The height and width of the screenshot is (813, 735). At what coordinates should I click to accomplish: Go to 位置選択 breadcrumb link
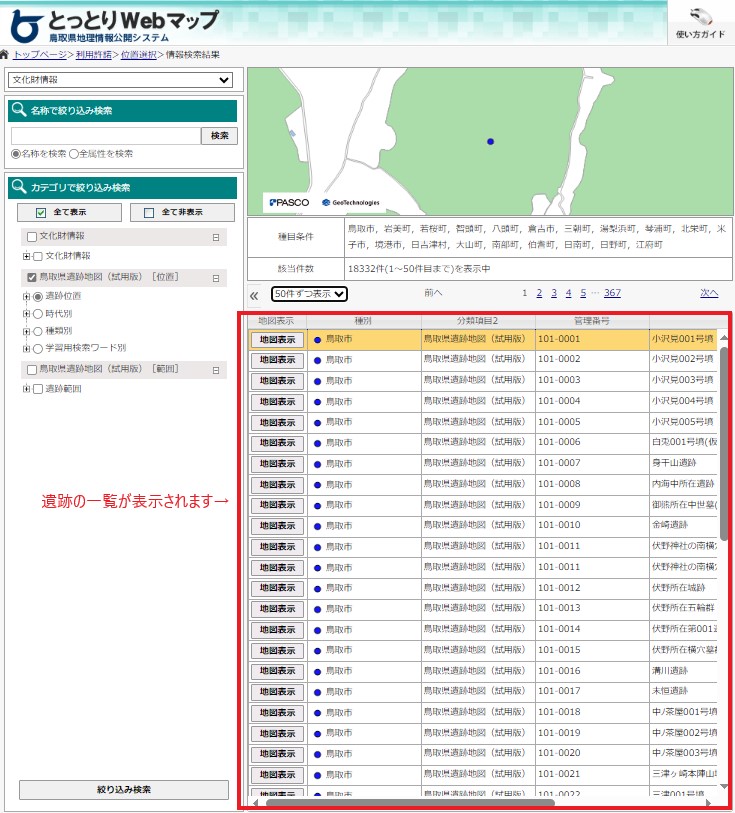point(139,54)
